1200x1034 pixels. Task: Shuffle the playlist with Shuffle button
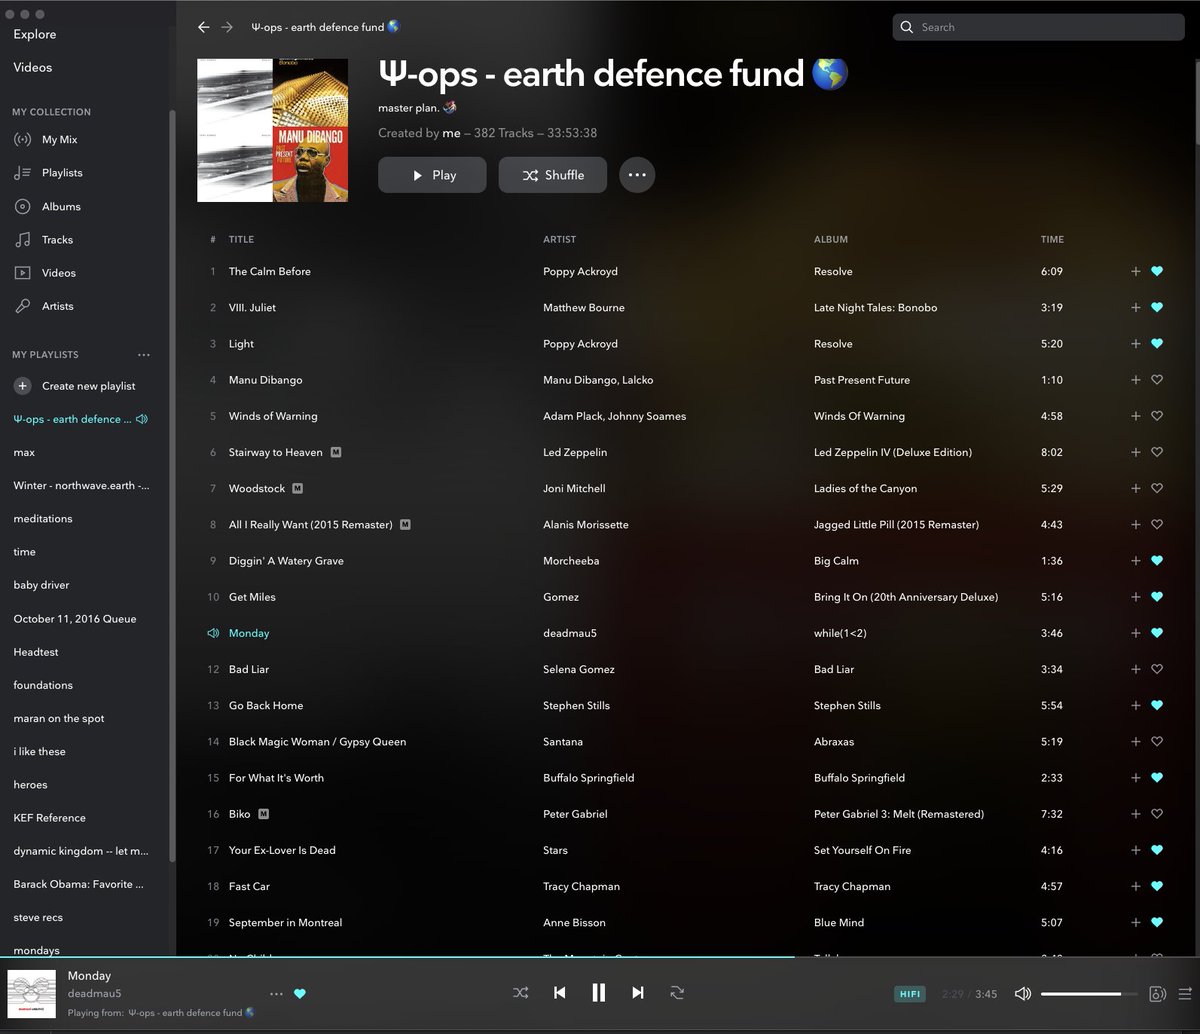tap(553, 175)
